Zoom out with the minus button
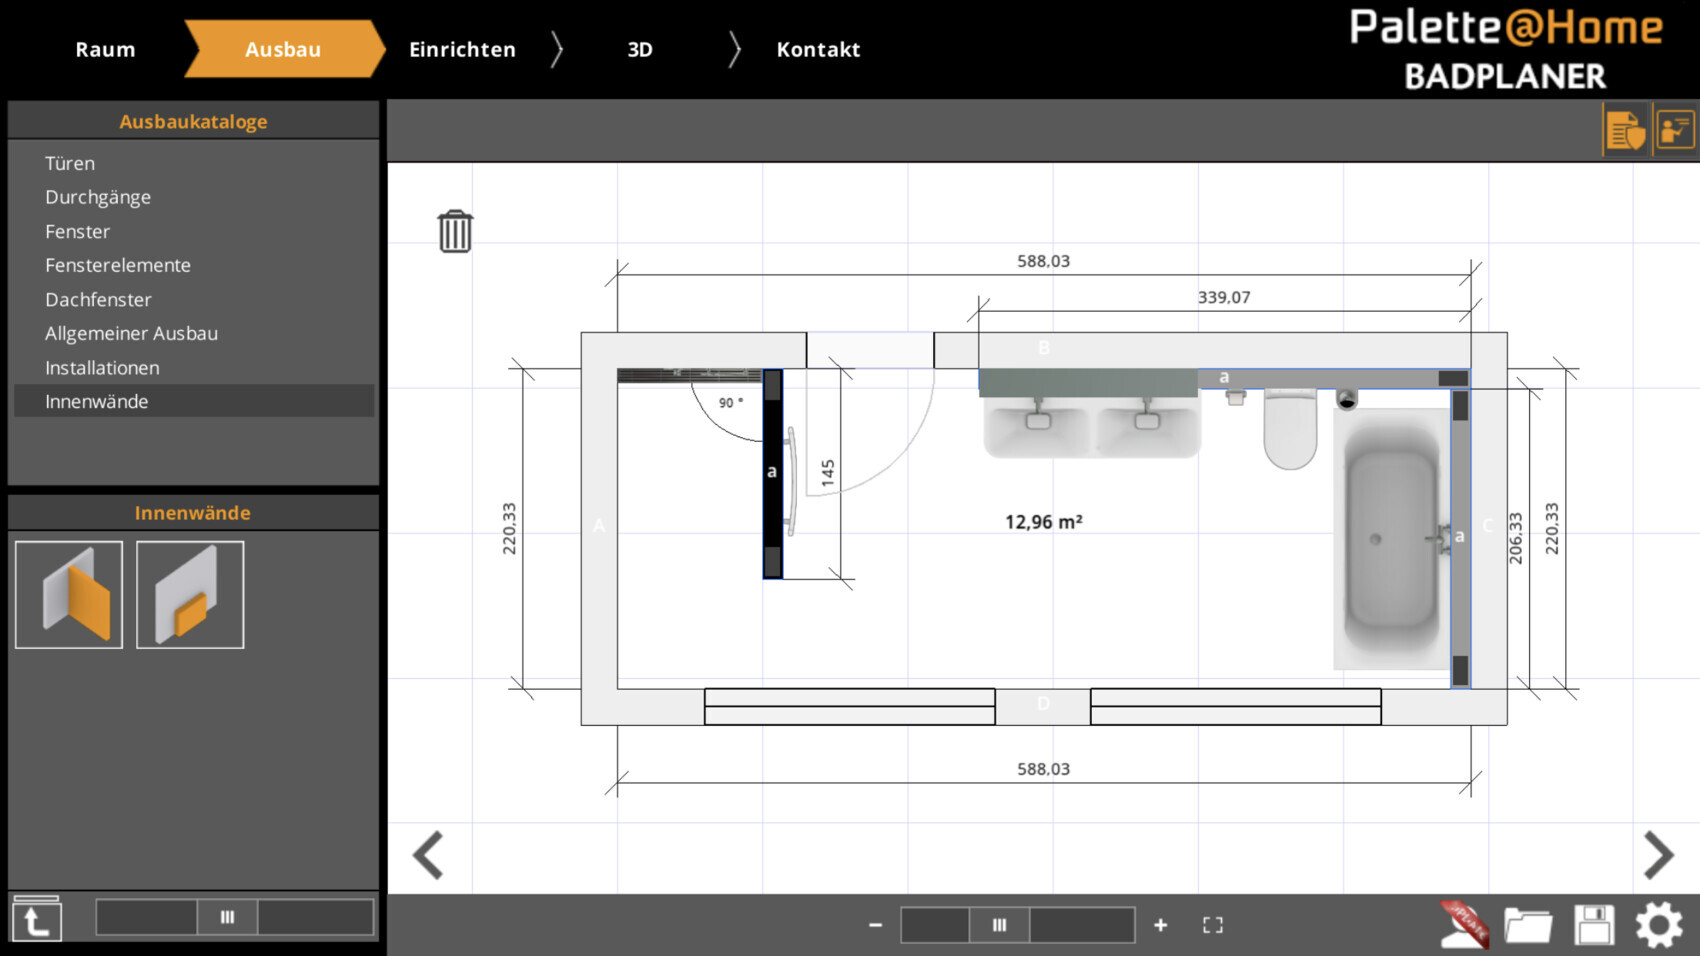 click(875, 925)
